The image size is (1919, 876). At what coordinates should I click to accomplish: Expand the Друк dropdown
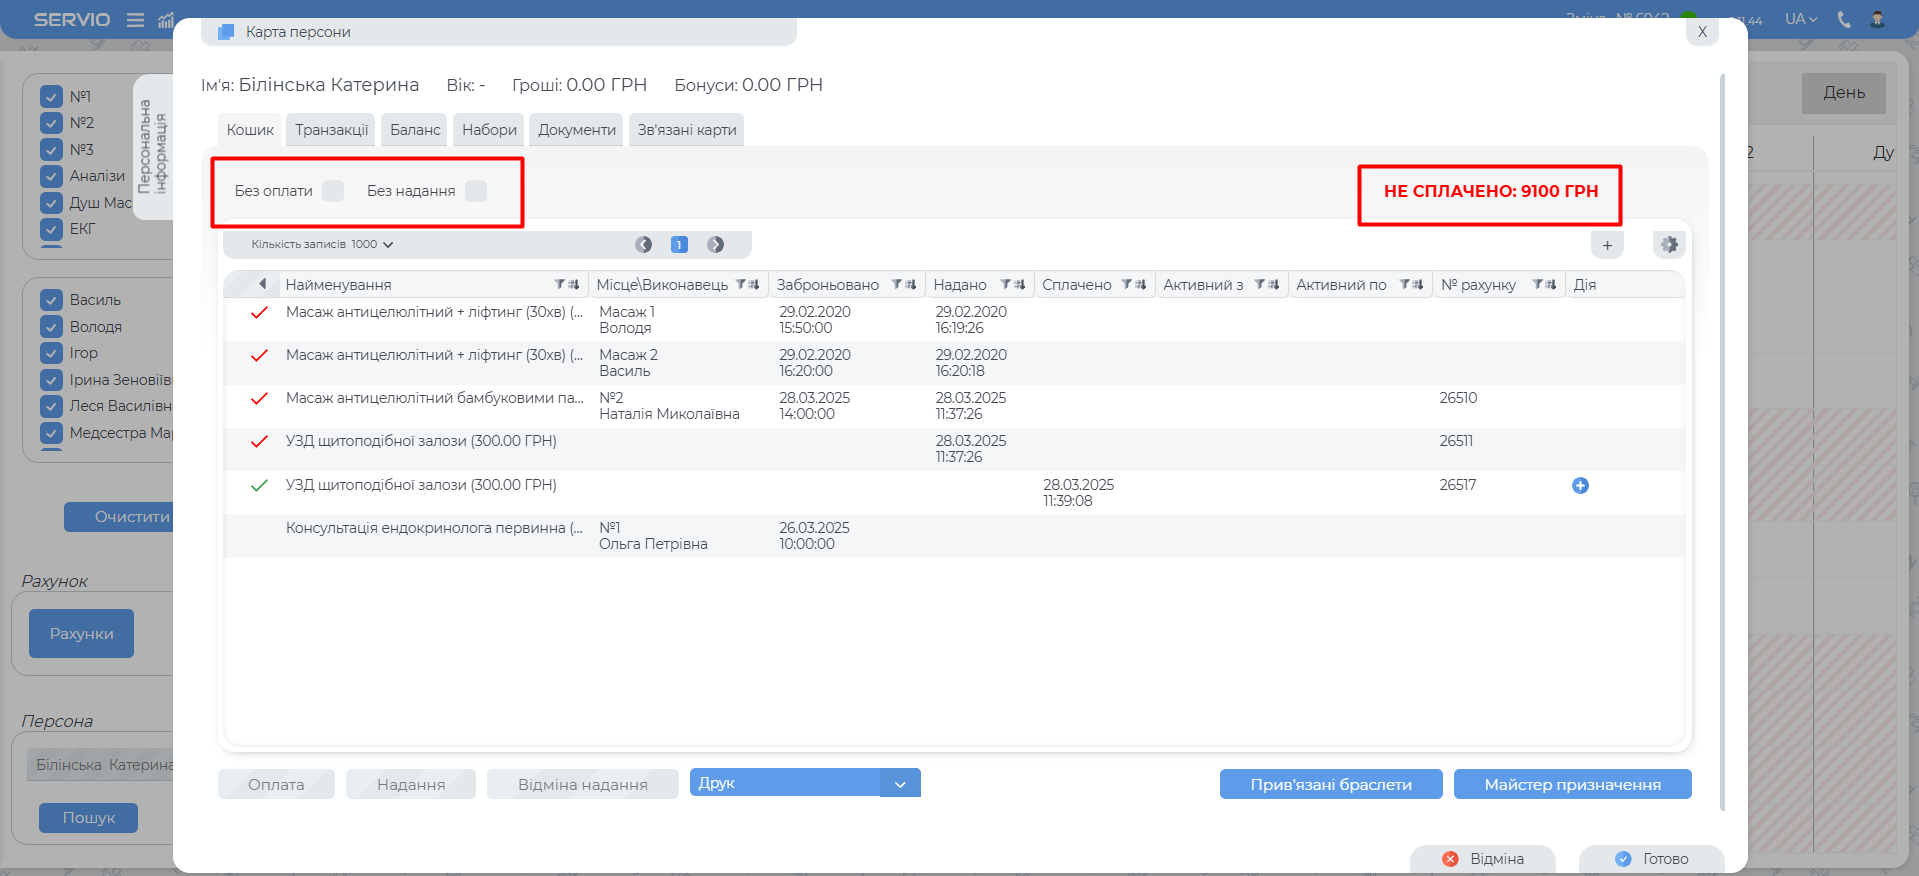coord(900,784)
